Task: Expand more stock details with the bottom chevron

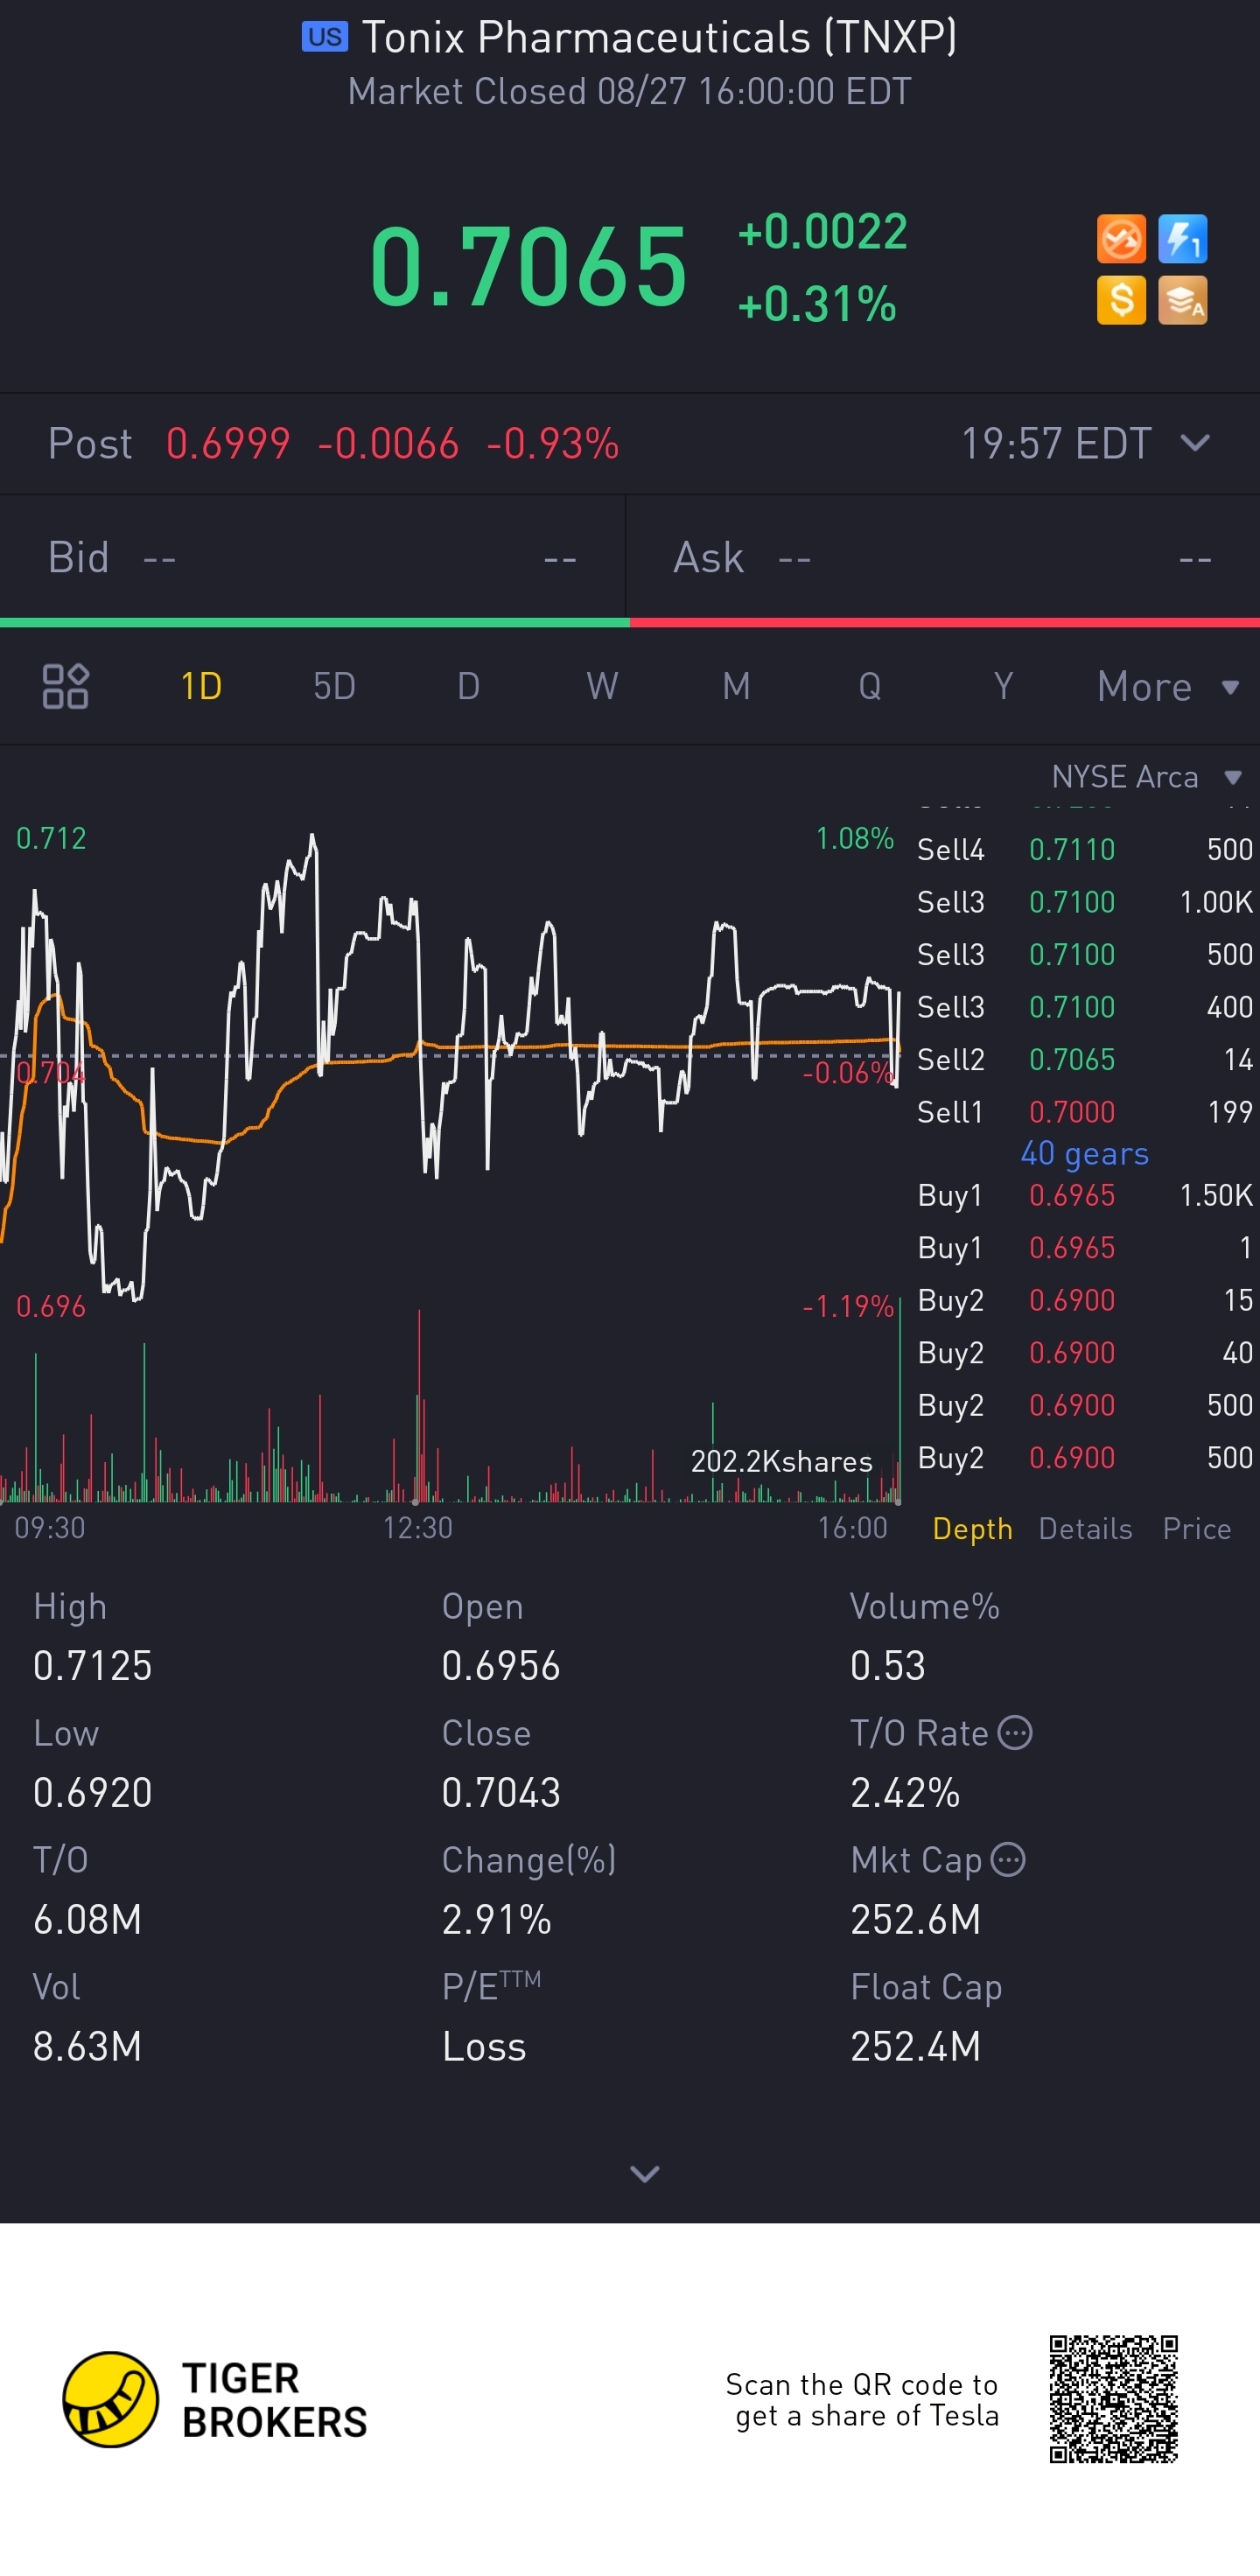Action: point(645,2173)
